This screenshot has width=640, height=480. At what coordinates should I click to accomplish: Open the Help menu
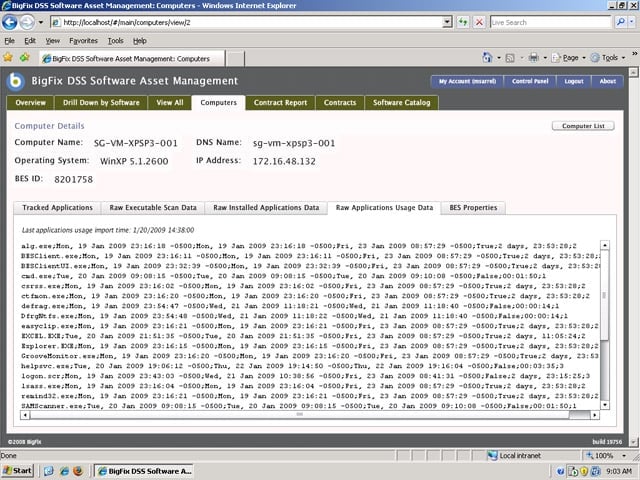point(140,41)
